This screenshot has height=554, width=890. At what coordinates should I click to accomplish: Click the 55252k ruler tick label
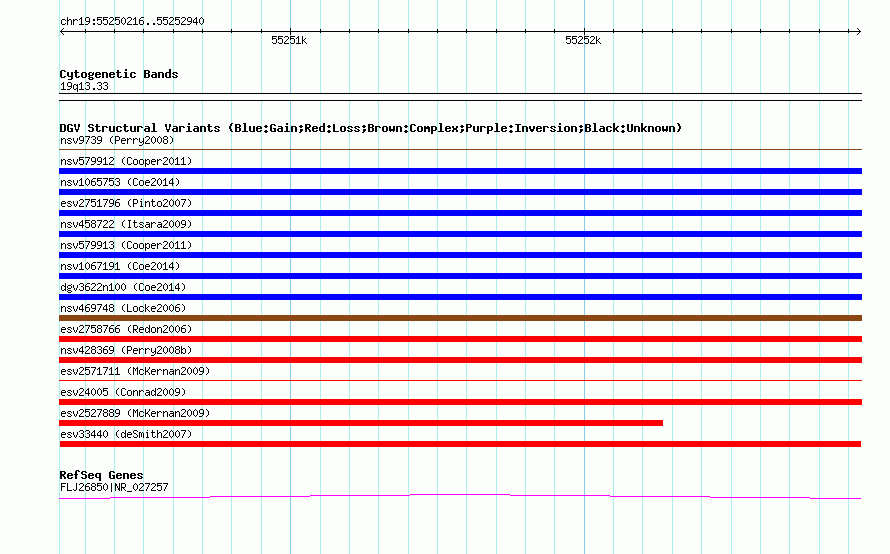point(583,40)
